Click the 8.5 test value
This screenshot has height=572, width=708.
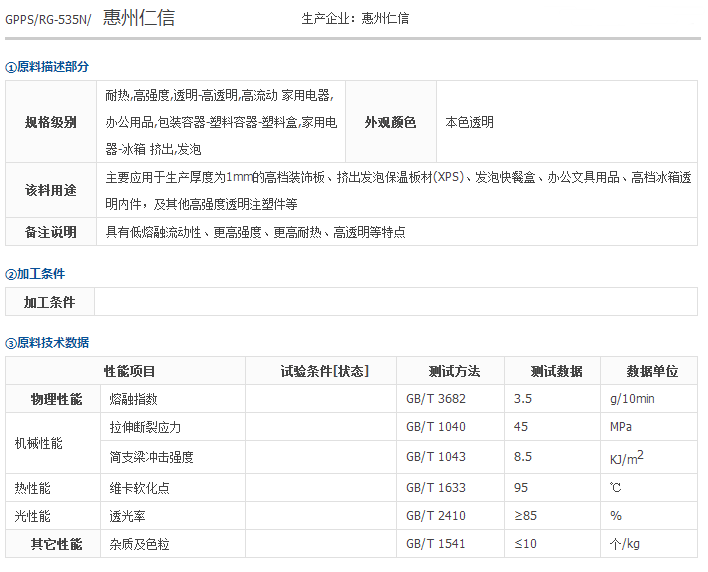(523, 457)
